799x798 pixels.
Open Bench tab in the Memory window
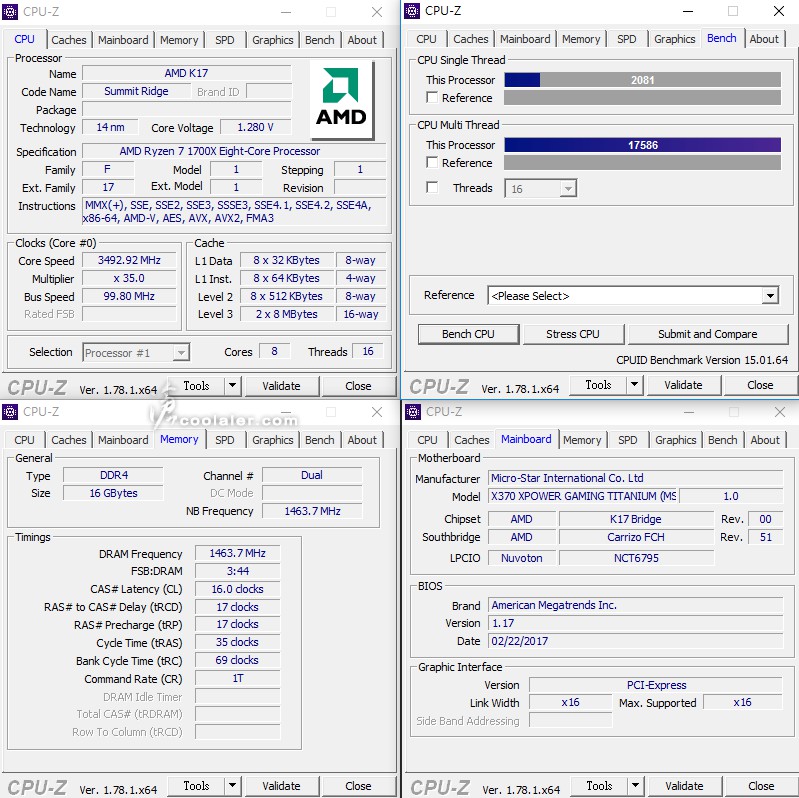tap(319, 440)
